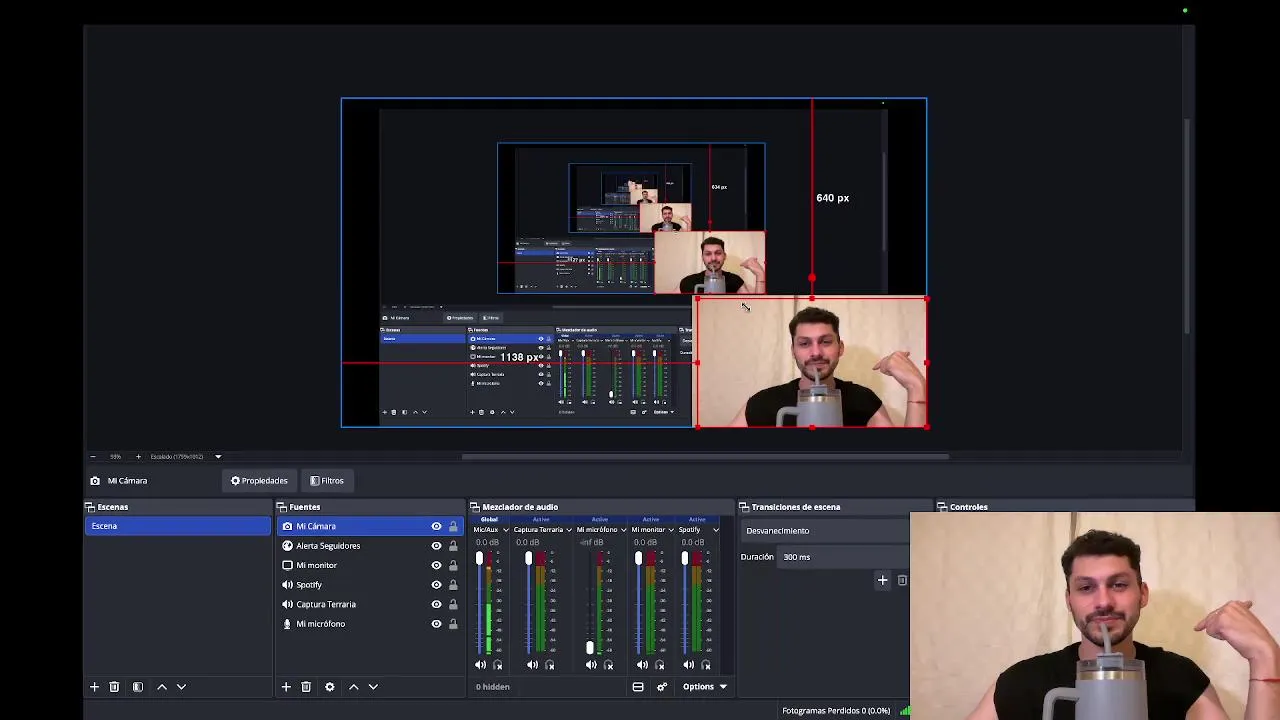Viewport: 1280px width, 720px height.
Task: Hide the Captura Terraria source
Action: (x=436, y=604)
